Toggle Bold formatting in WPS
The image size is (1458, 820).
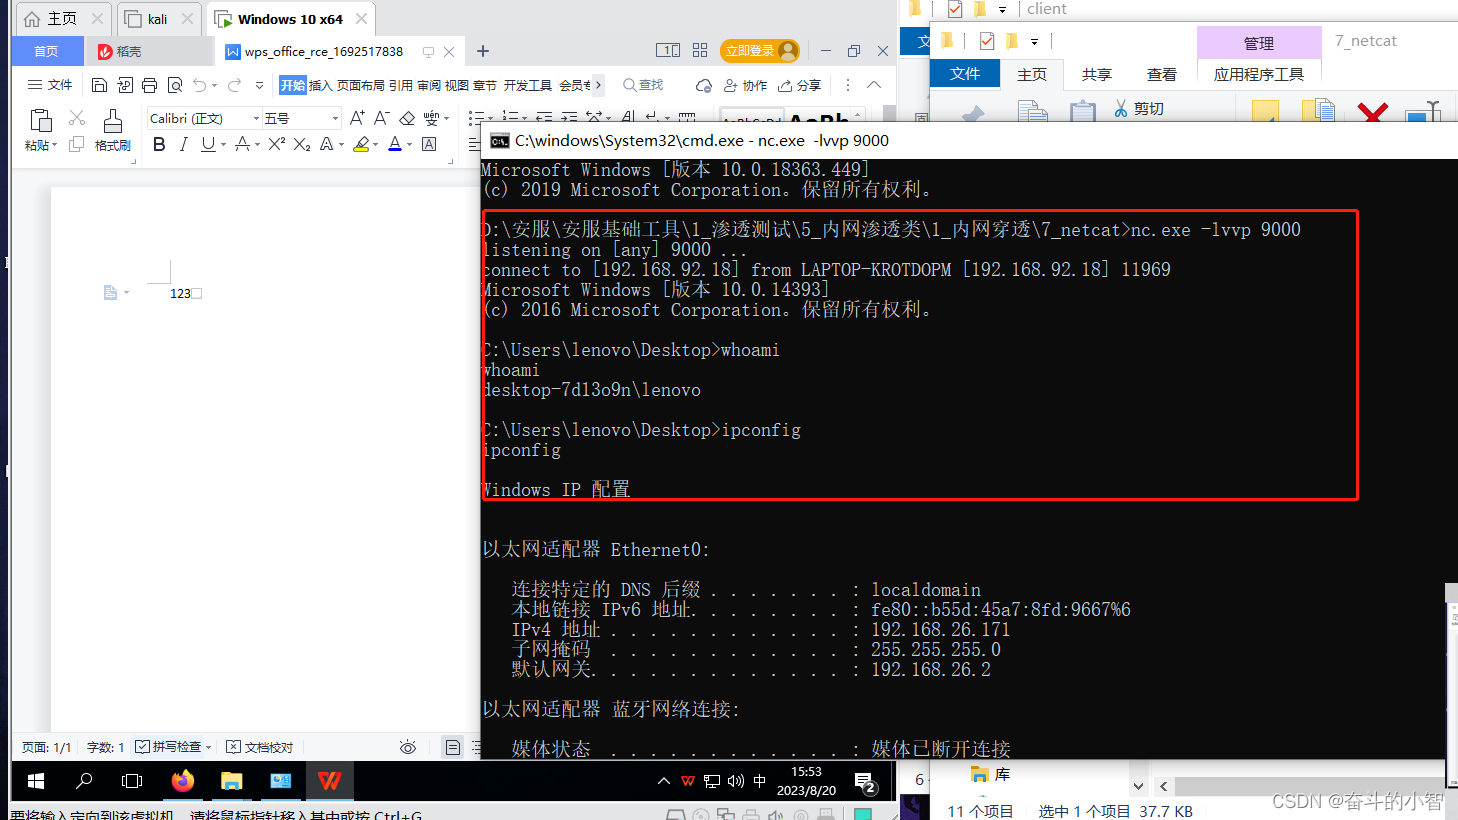click(x=159, y=145)
